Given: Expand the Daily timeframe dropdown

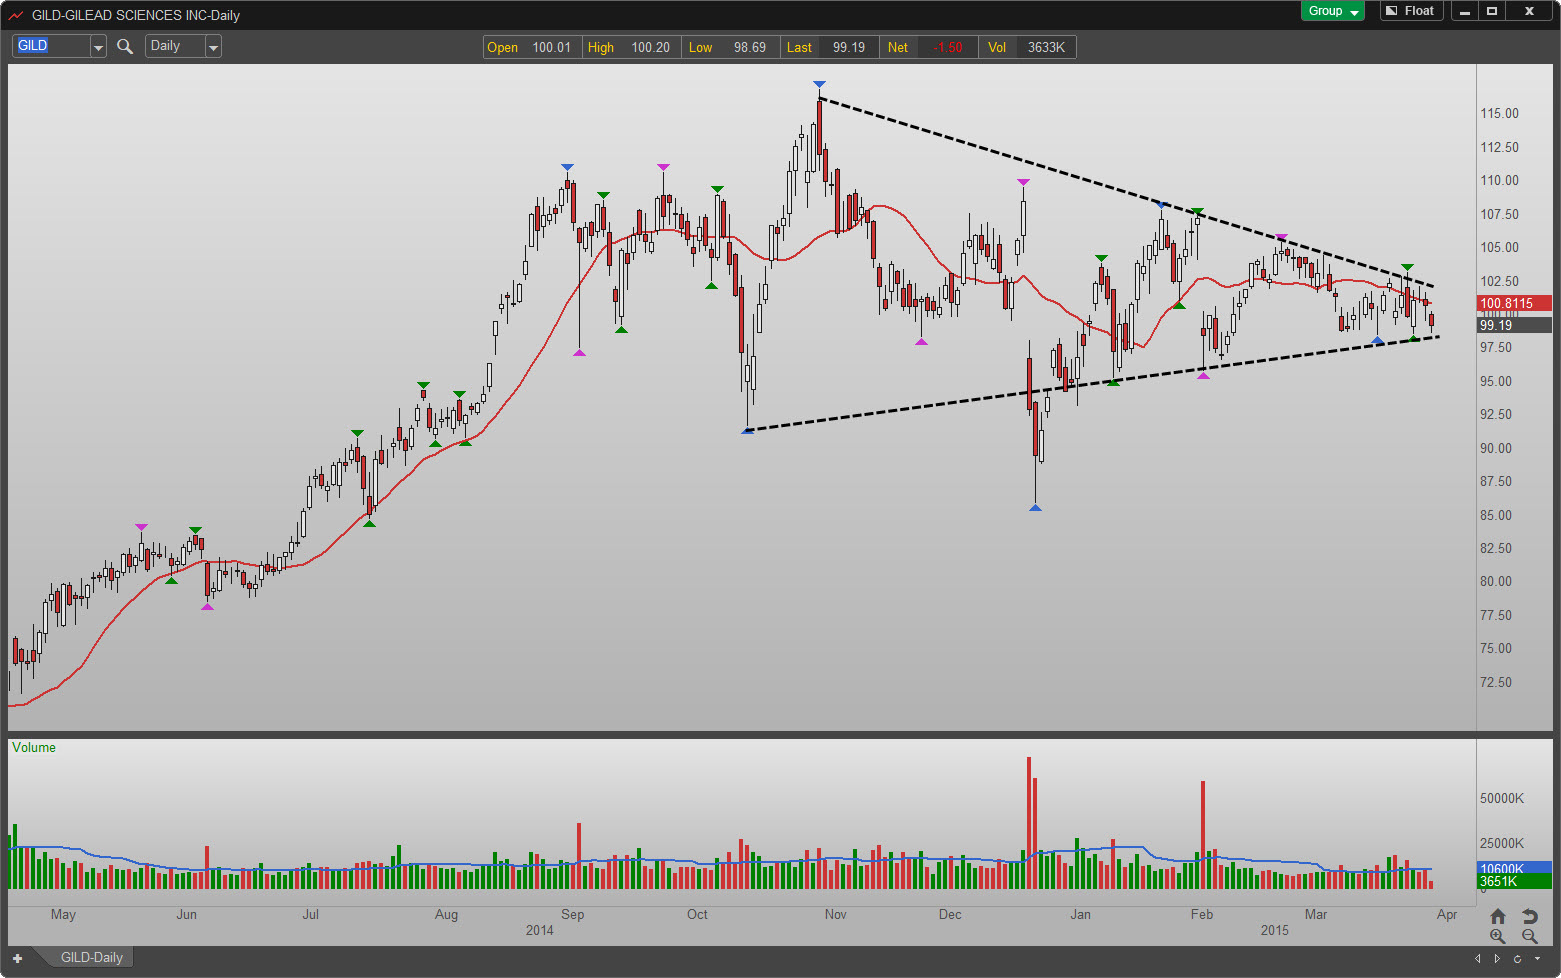Looking at the screenshot, I should click(213, 47).
